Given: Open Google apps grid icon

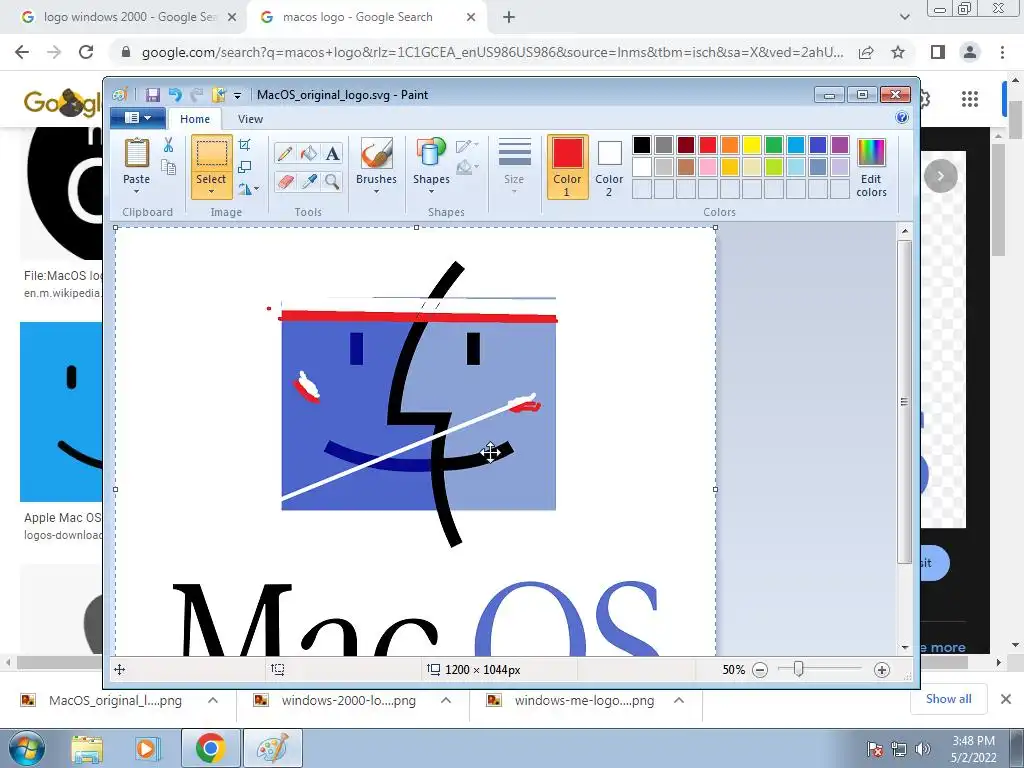Looking at the screenshot, I should [x=970, y=99].
